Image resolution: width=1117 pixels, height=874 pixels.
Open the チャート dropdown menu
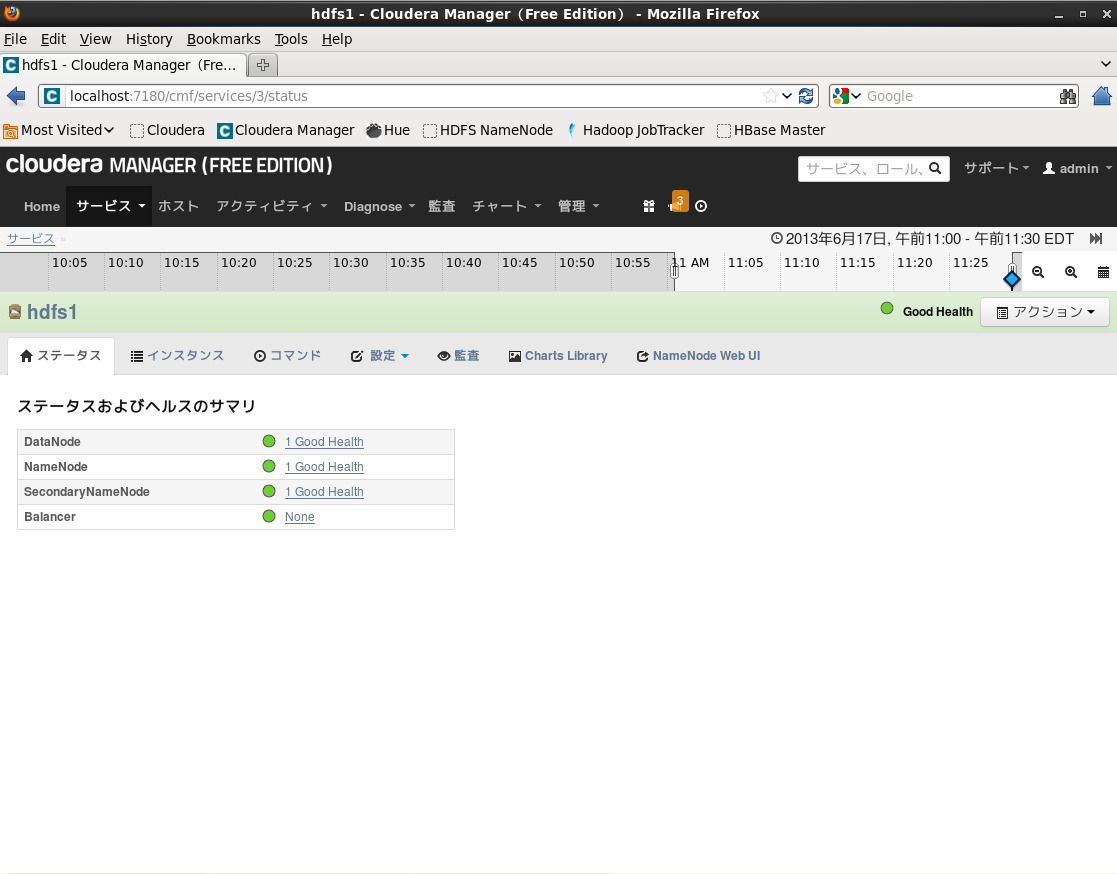pos(506,206)
